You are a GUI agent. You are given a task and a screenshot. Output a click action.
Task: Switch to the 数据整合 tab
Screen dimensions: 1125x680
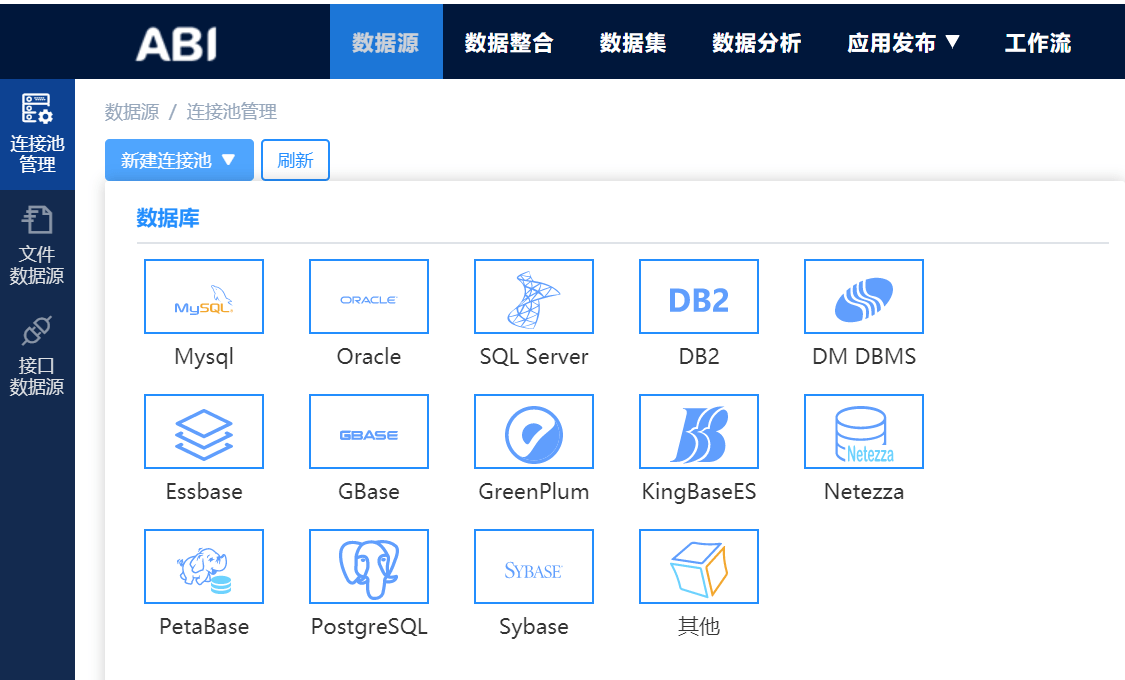[508, 42]
